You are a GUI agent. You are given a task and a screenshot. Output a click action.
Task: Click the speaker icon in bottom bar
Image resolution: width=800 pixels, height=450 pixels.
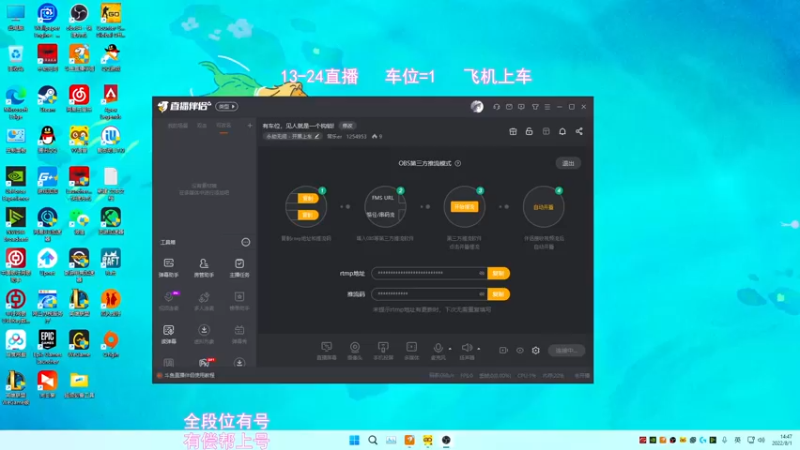[466, 347]
